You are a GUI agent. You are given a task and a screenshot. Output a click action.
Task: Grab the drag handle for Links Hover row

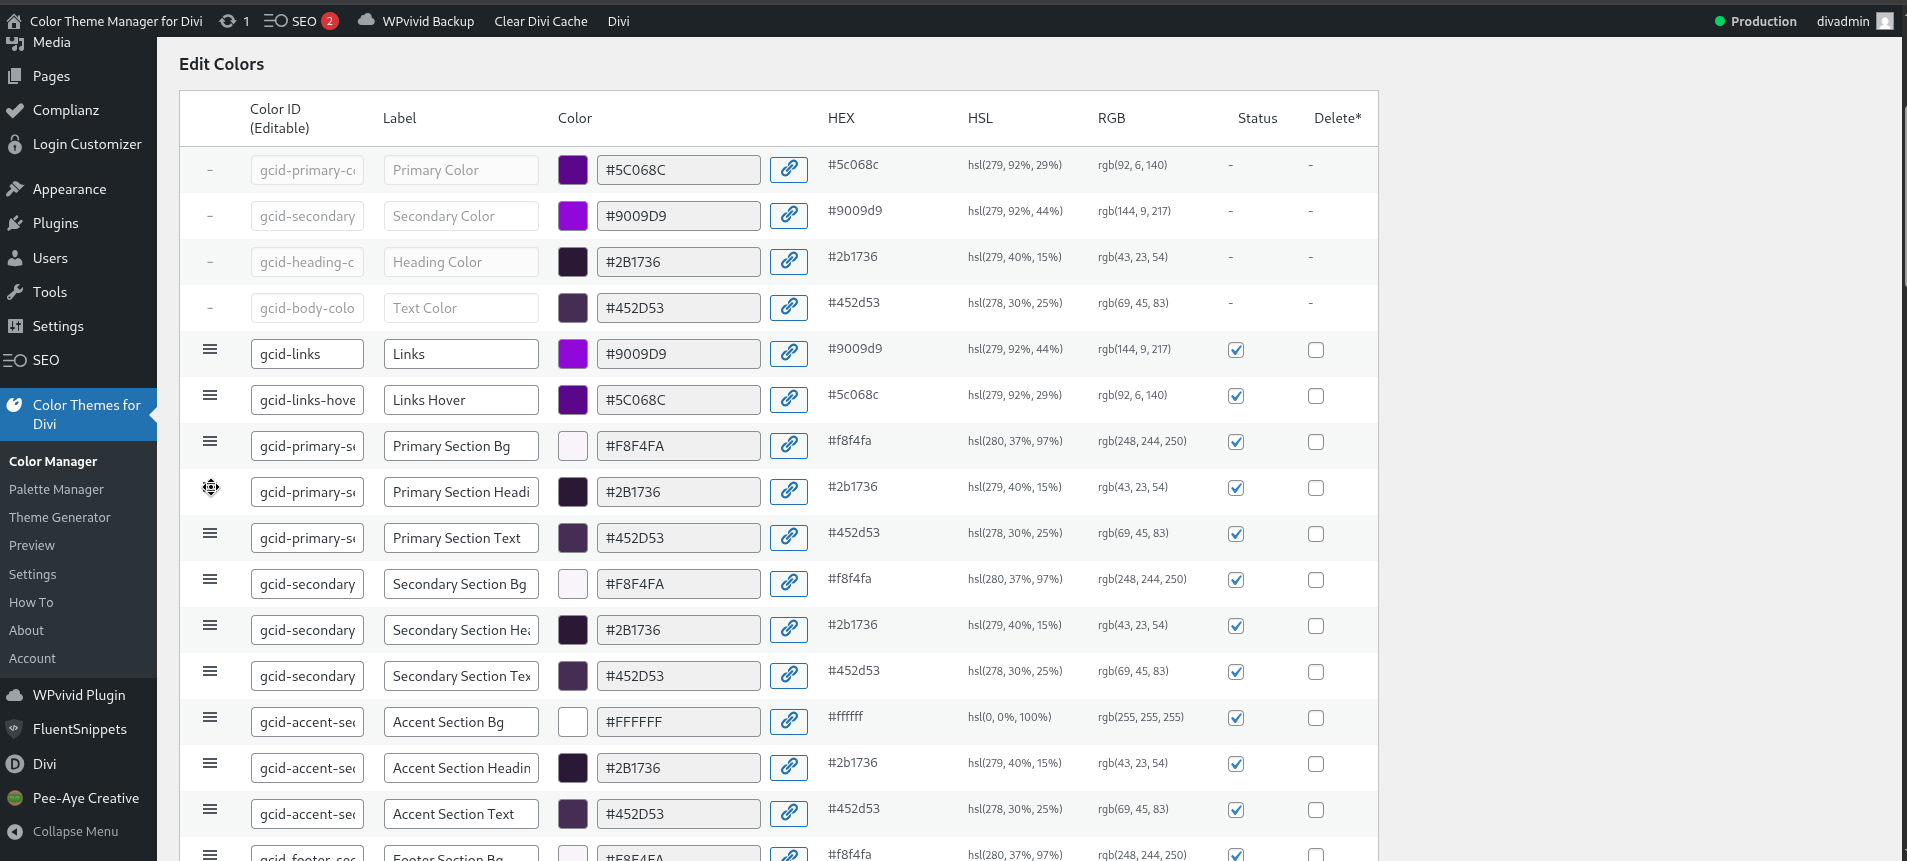pos(210,395)
